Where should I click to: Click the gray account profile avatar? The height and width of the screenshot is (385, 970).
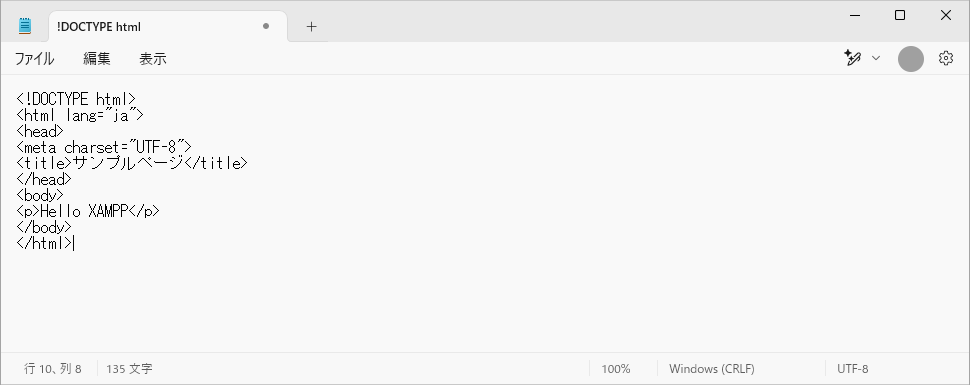[911, 59]
